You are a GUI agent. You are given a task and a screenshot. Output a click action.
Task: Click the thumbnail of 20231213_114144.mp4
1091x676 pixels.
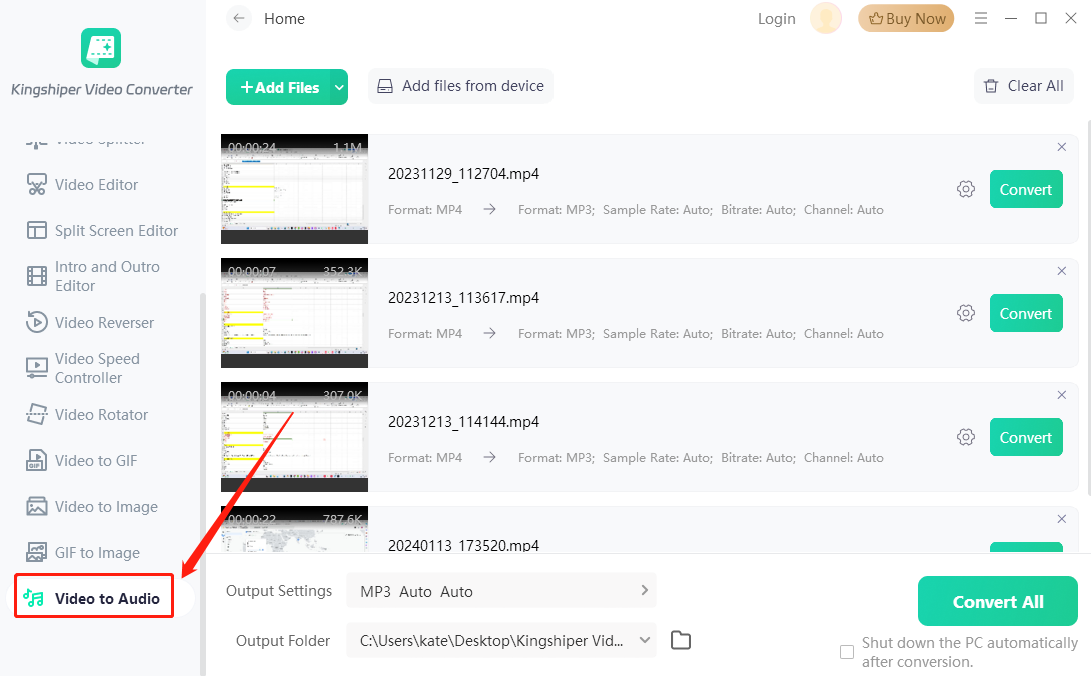coord(294,436)
